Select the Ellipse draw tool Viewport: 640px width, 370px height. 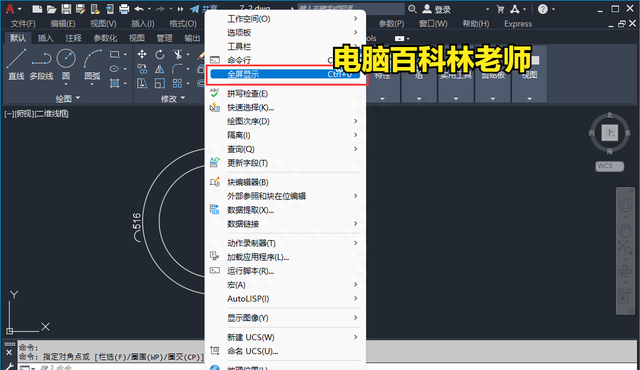point(114,69)
